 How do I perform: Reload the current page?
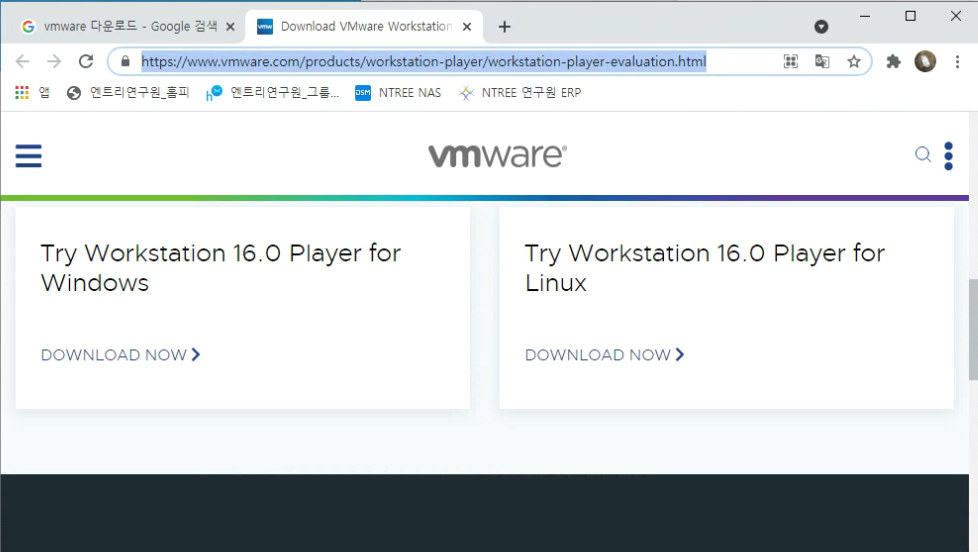[x=86, y=61]
